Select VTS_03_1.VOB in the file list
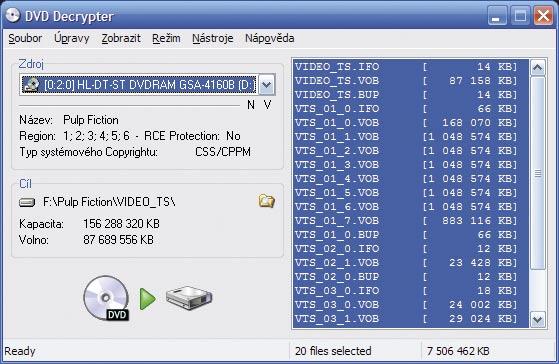 coord(411,319)
